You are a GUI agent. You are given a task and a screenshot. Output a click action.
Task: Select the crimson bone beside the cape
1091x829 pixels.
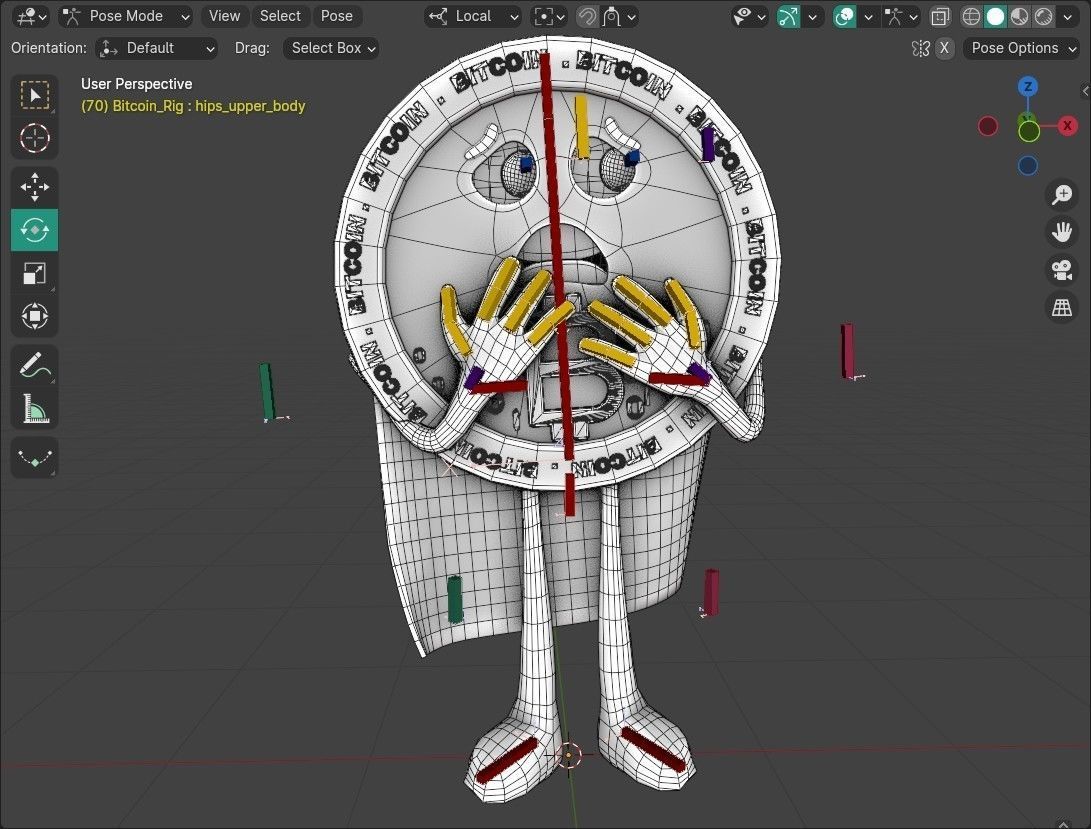point(711,592)
